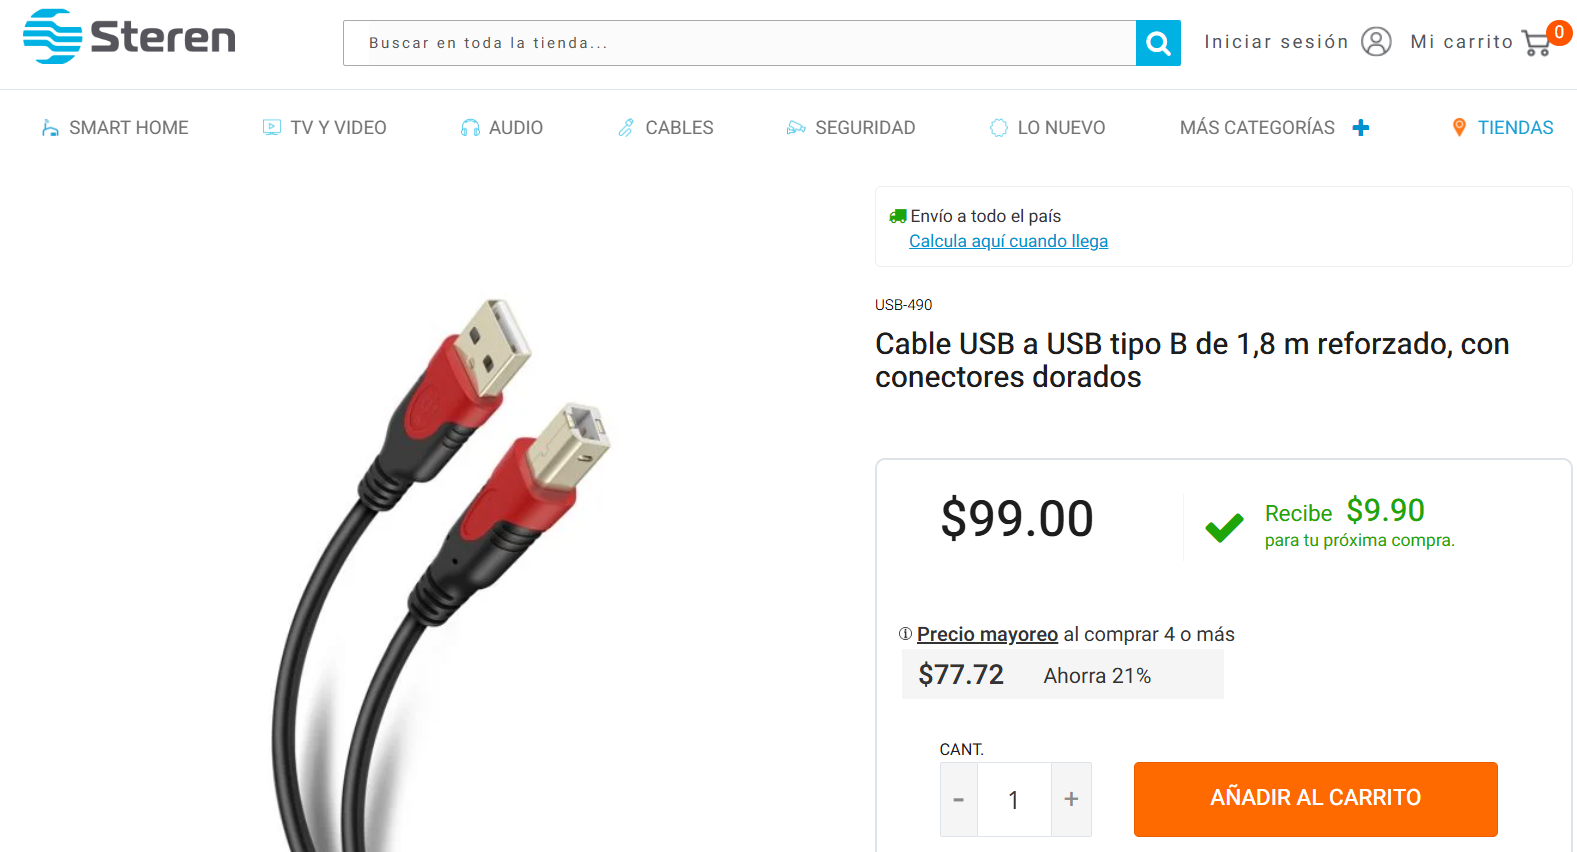Click the Tiendas location pin icon
Screen dimensions: 1577x852
(1459, 127)
